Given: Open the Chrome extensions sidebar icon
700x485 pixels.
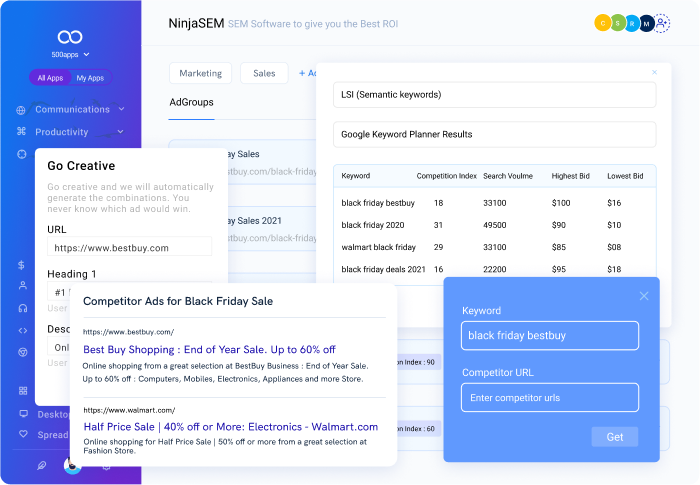Looking at the screenshot, I should [23, 352].
